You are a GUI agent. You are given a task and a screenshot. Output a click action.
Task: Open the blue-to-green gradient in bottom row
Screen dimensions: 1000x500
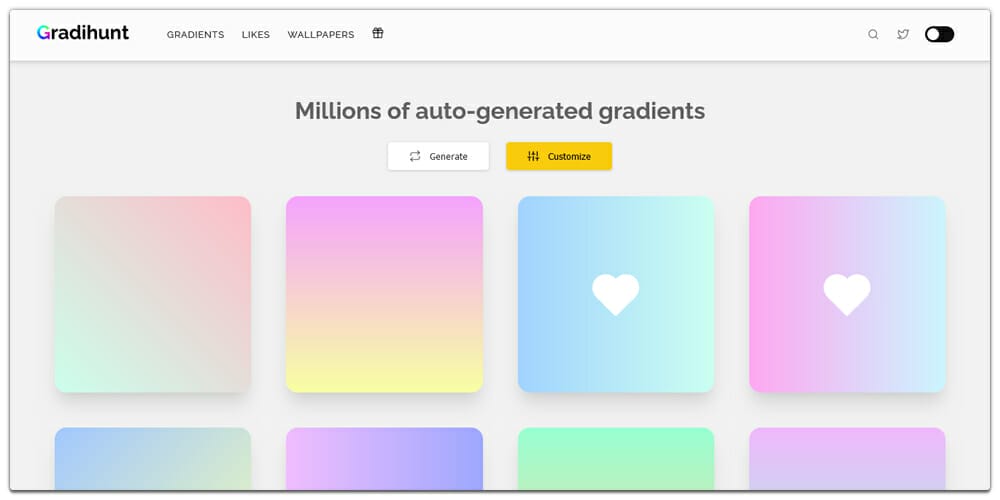pyautogui.click(x=153, y=459)
